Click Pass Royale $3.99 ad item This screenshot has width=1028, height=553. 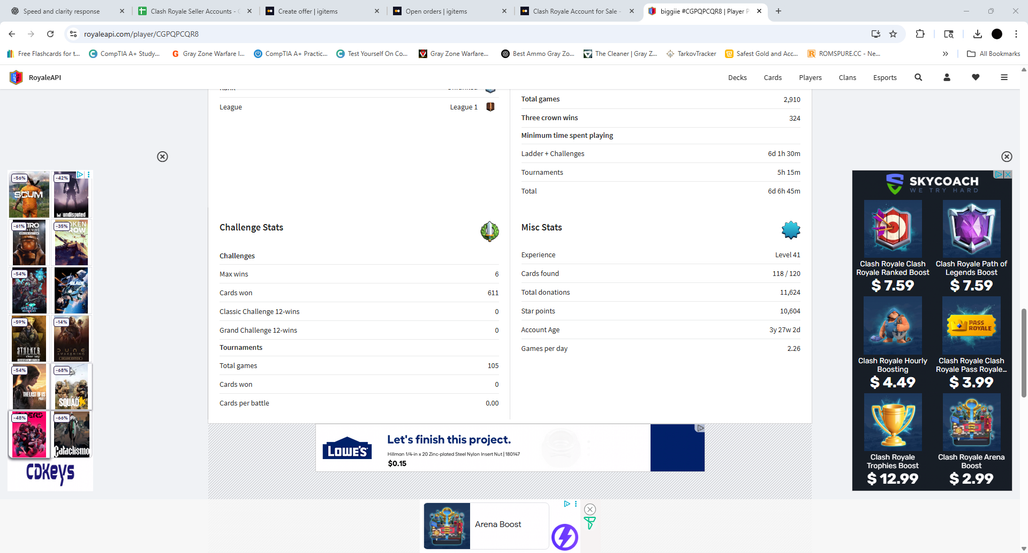[971, 343]
